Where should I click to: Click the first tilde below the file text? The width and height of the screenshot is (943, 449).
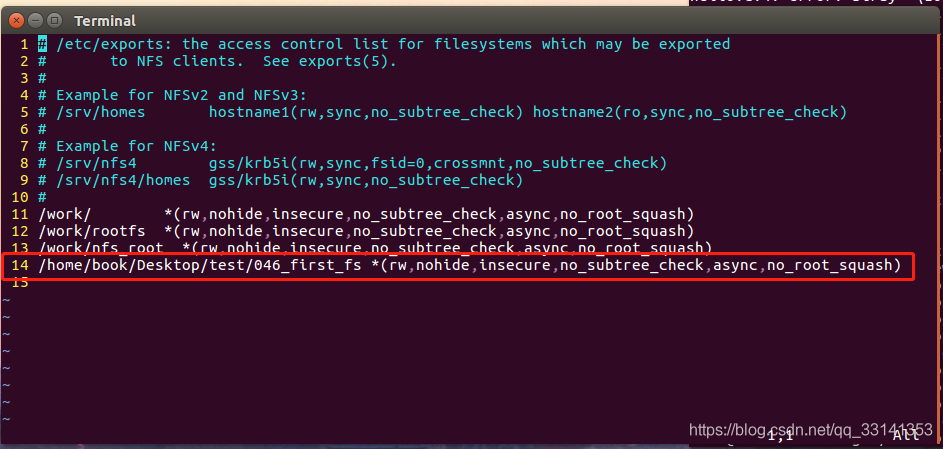tap(6, 299)
